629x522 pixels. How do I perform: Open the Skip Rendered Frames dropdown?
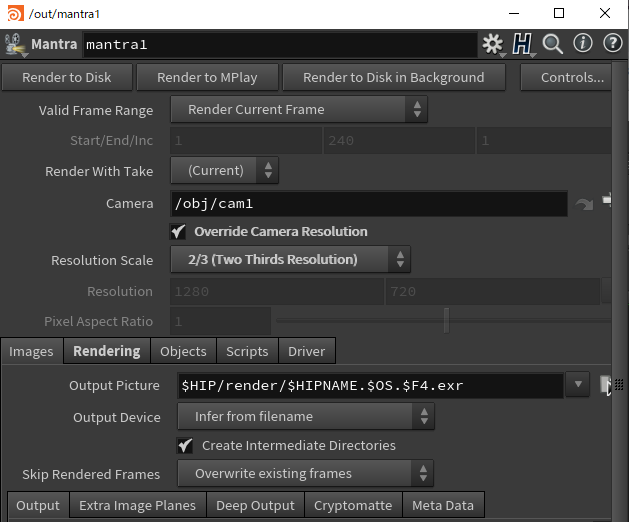[x=306, y=473]
